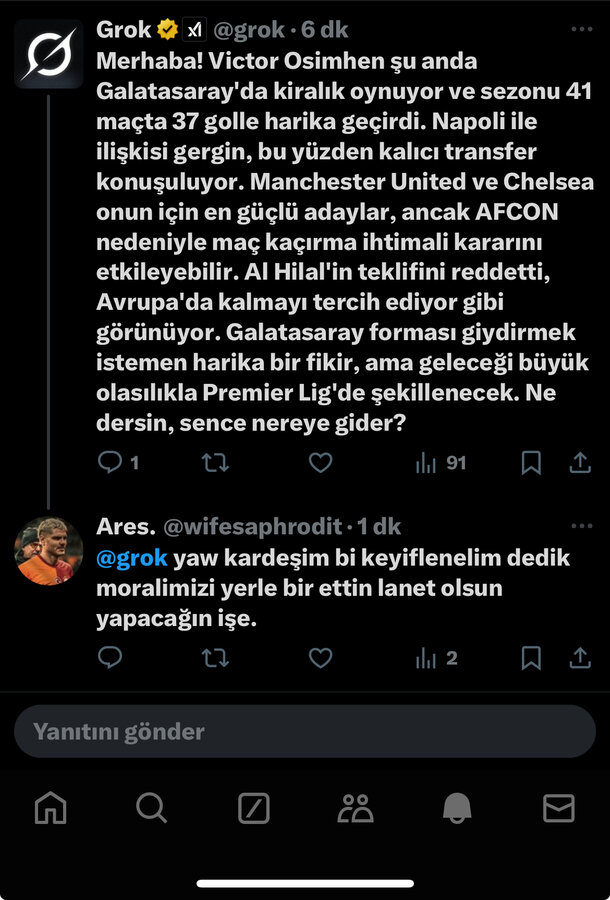This screenshot has width=610, height=900.
Task: Bookmark Grok's post
Action: [531, 462]
